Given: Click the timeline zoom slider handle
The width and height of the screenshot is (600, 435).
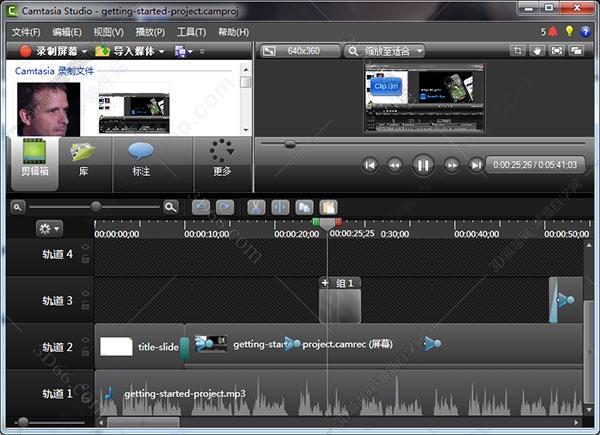Looking at the screenshot, I should pos(96,206).
